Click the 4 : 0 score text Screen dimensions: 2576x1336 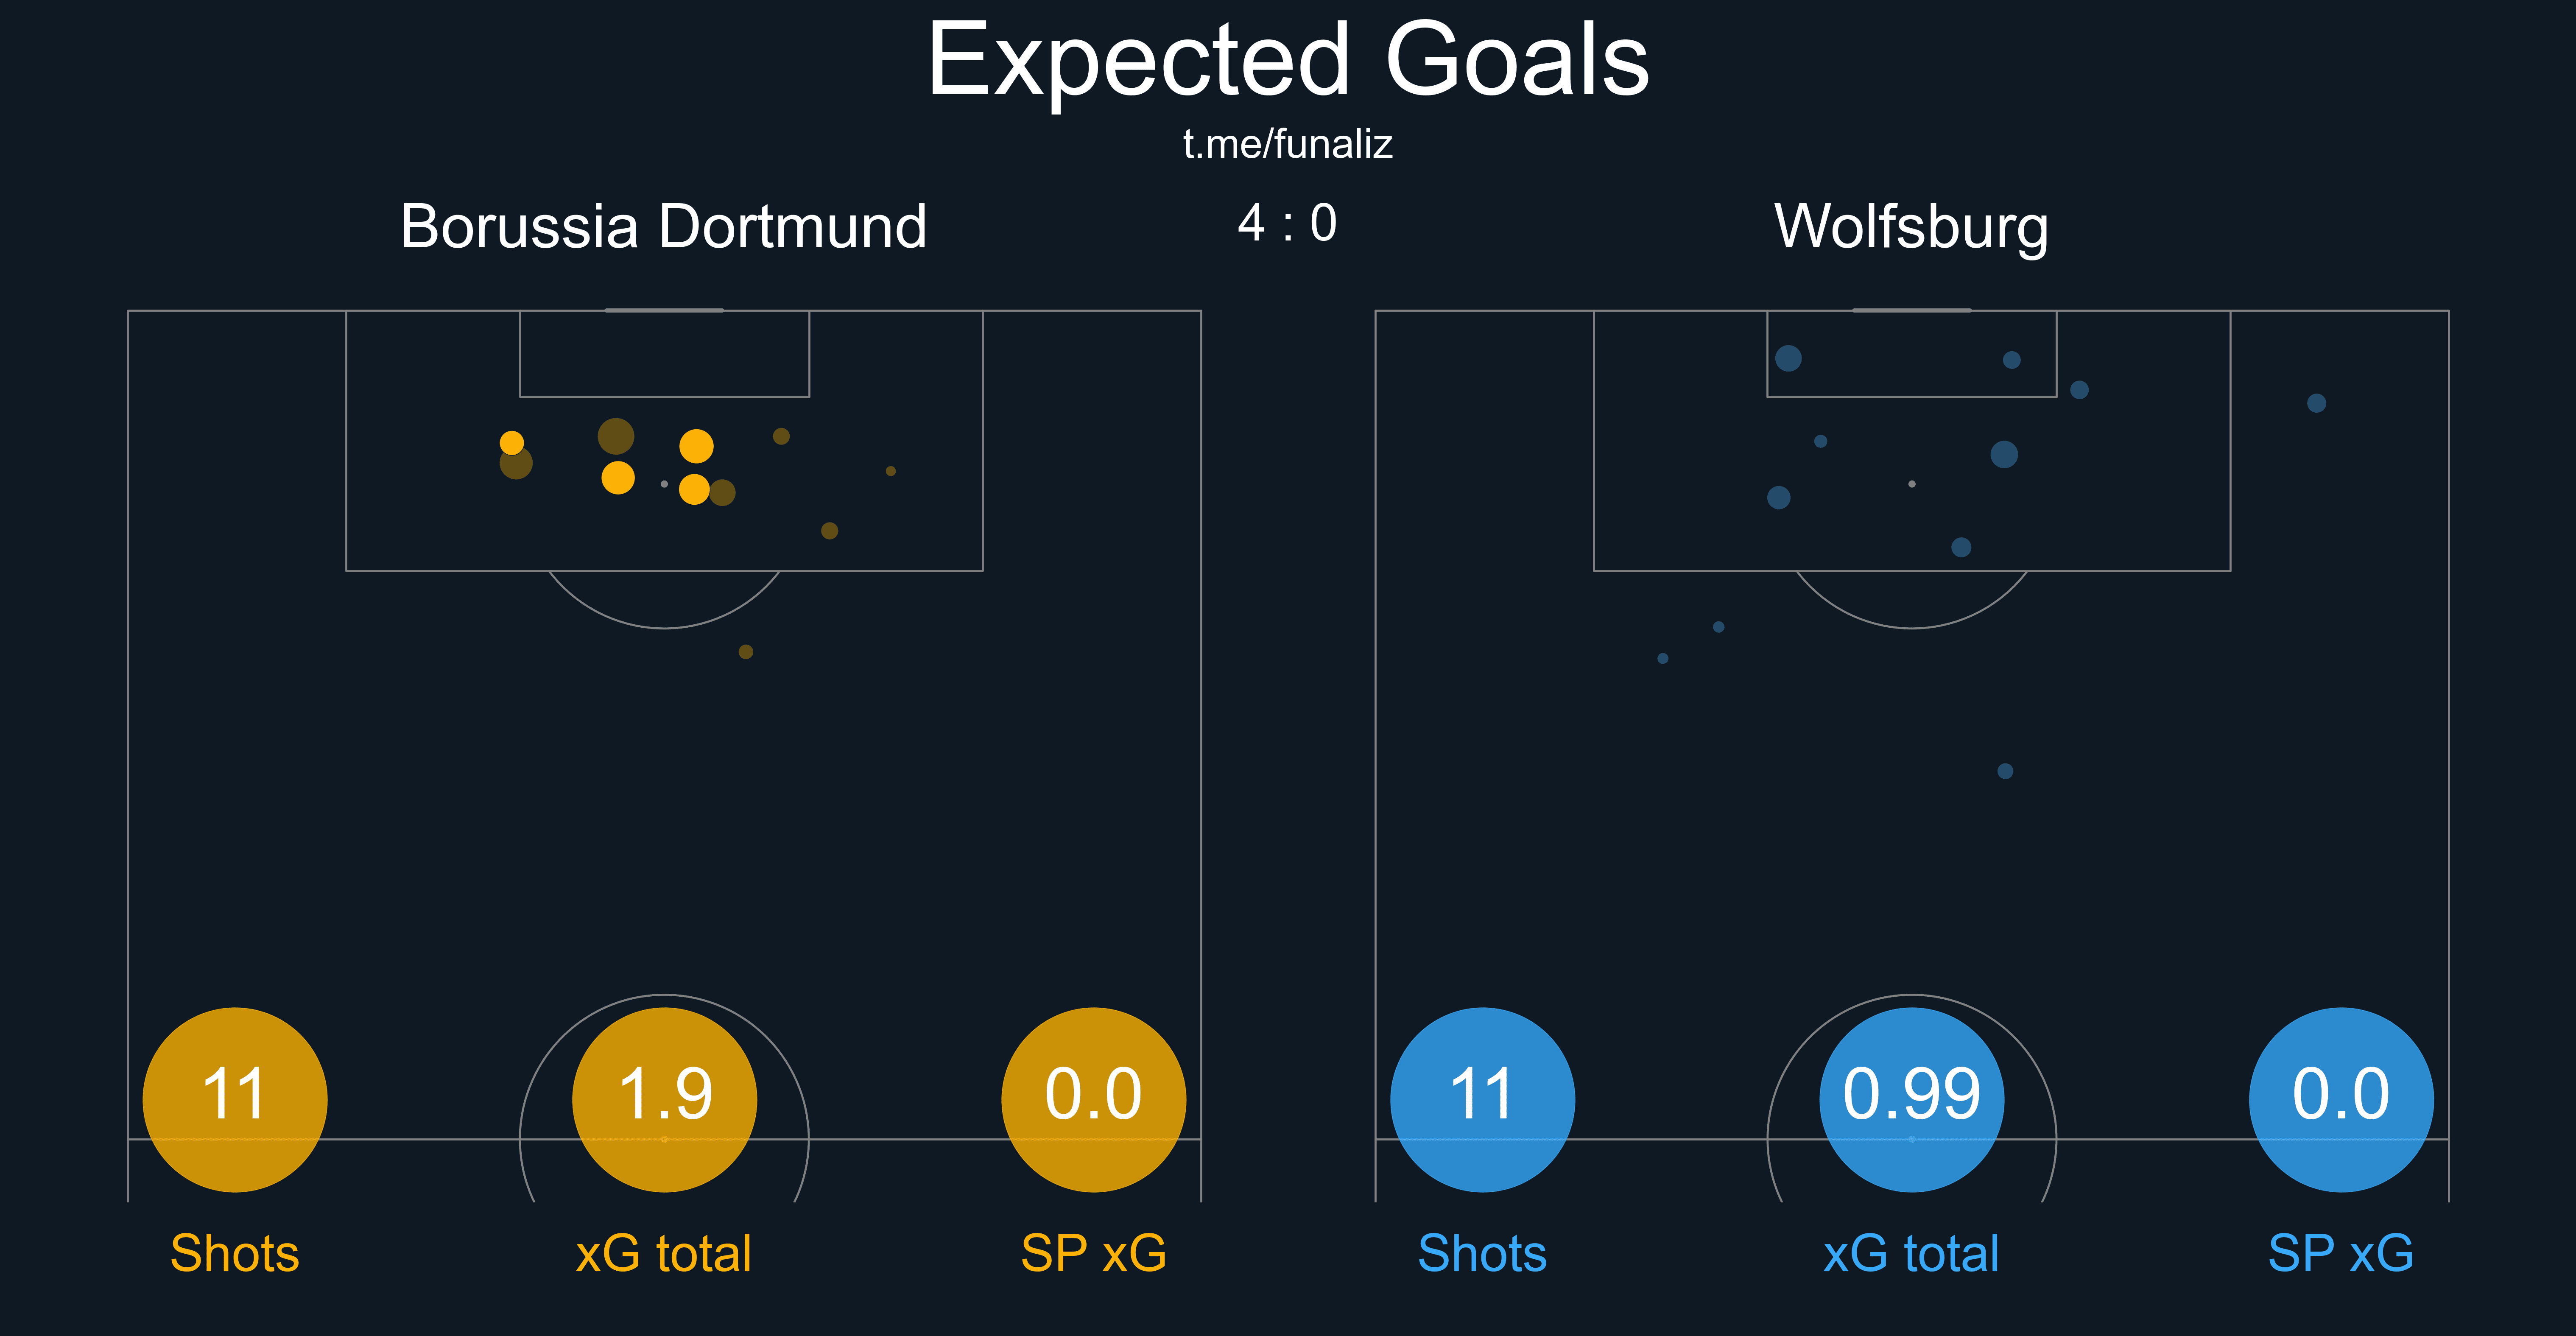[x=1287, y=223]
